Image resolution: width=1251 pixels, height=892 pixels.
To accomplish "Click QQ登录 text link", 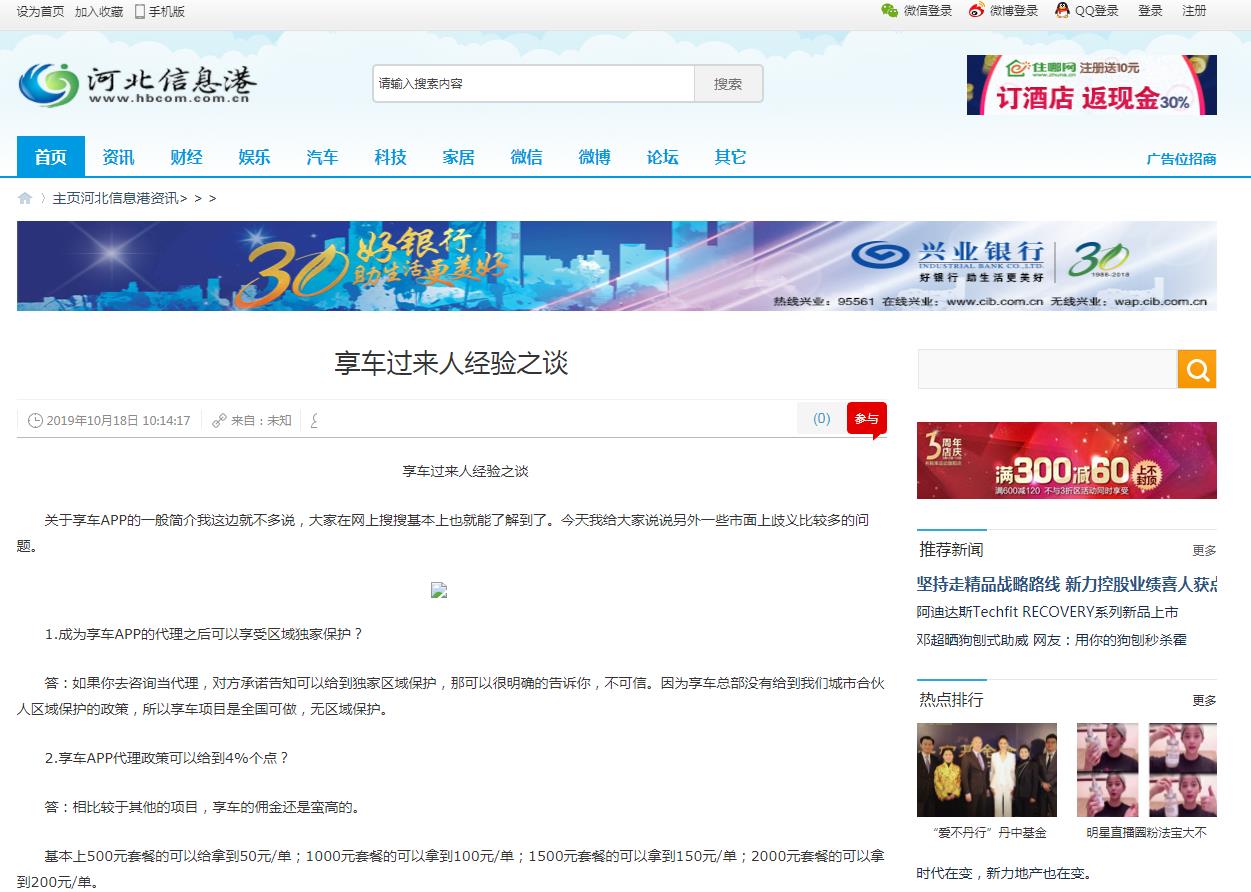I will 1097,11.
